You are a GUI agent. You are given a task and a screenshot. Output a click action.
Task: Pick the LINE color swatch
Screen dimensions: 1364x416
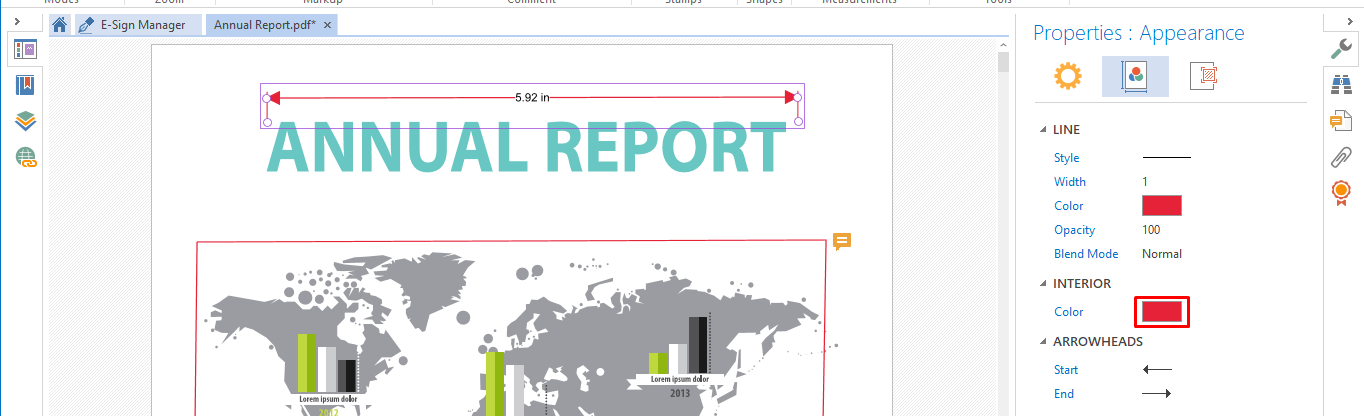click(1162, 206)
